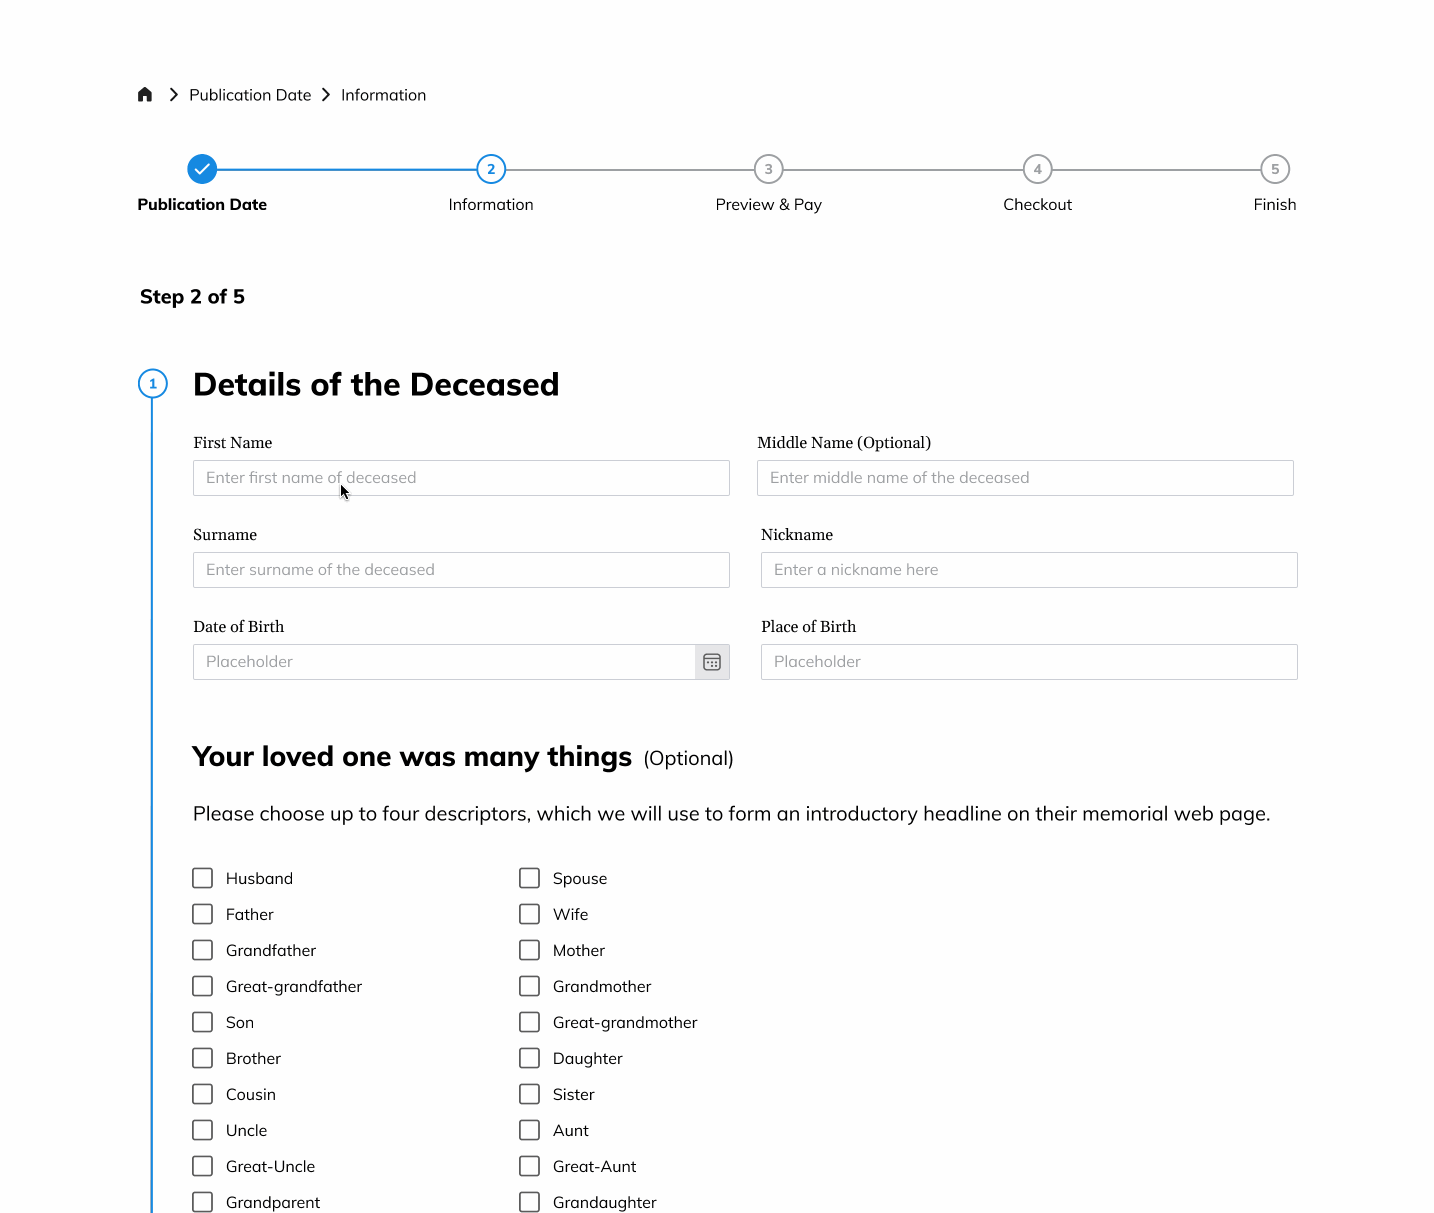Focus the Nickname input box
The height and width of the screenshot is (1213, 1434).
pos(1029,570)
